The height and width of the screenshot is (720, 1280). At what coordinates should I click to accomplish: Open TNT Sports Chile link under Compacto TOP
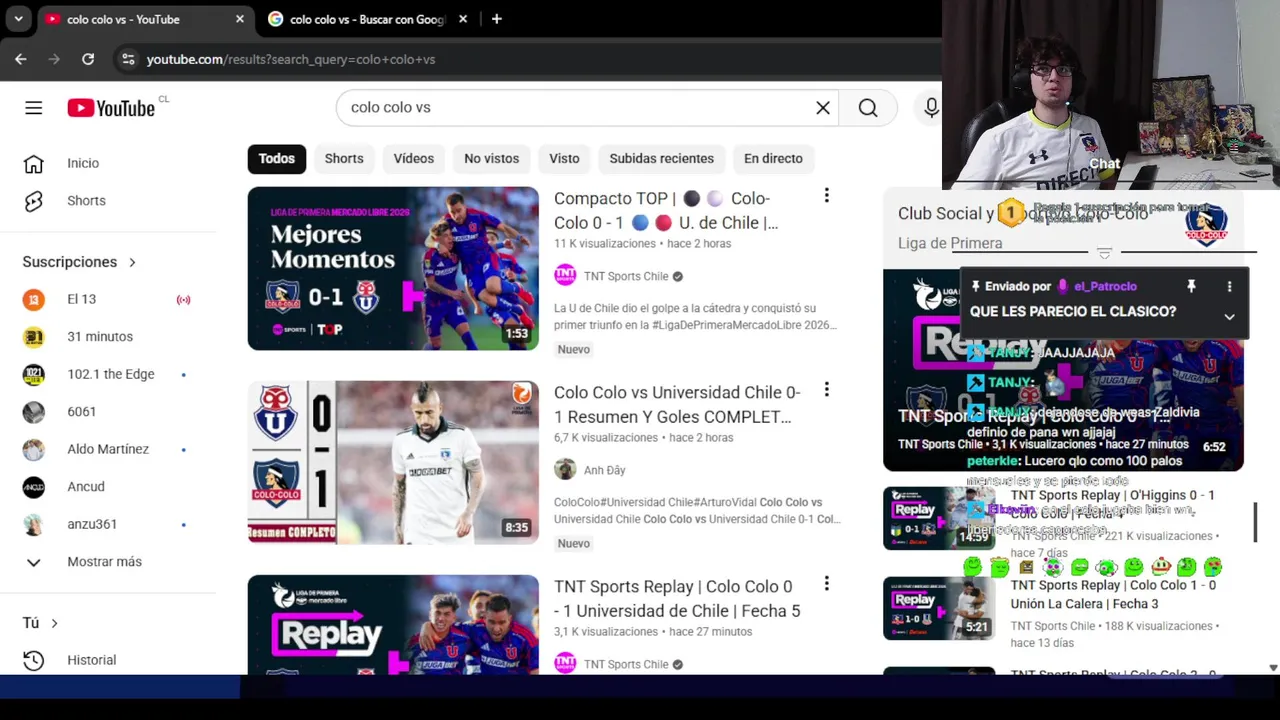tap(626, 276)
